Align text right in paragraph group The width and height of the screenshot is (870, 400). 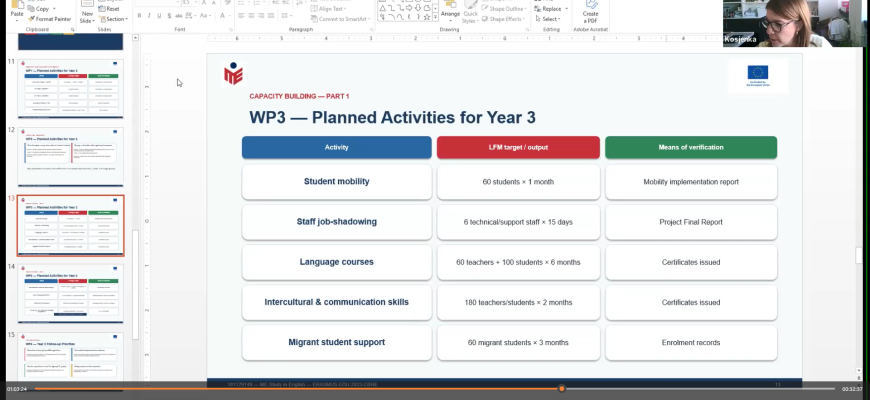(x=261, y=16)
